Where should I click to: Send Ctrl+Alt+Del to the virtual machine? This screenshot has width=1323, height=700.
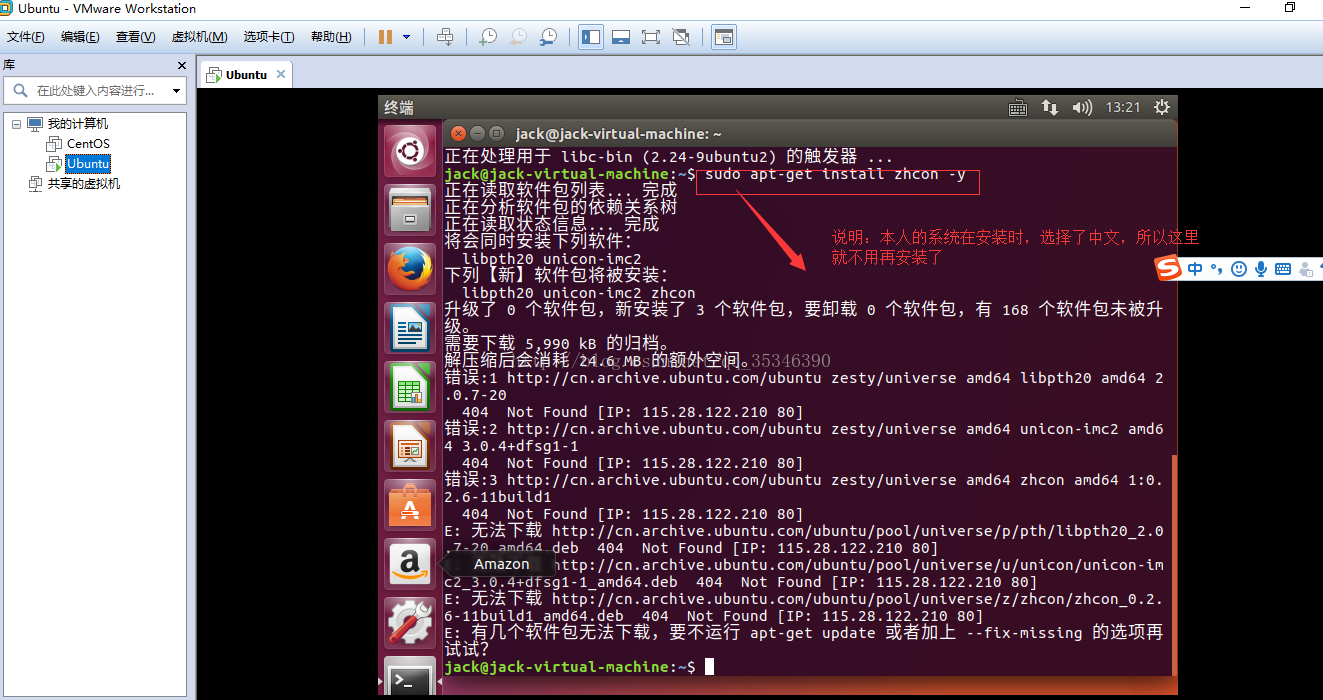click(x=445, y=37)
